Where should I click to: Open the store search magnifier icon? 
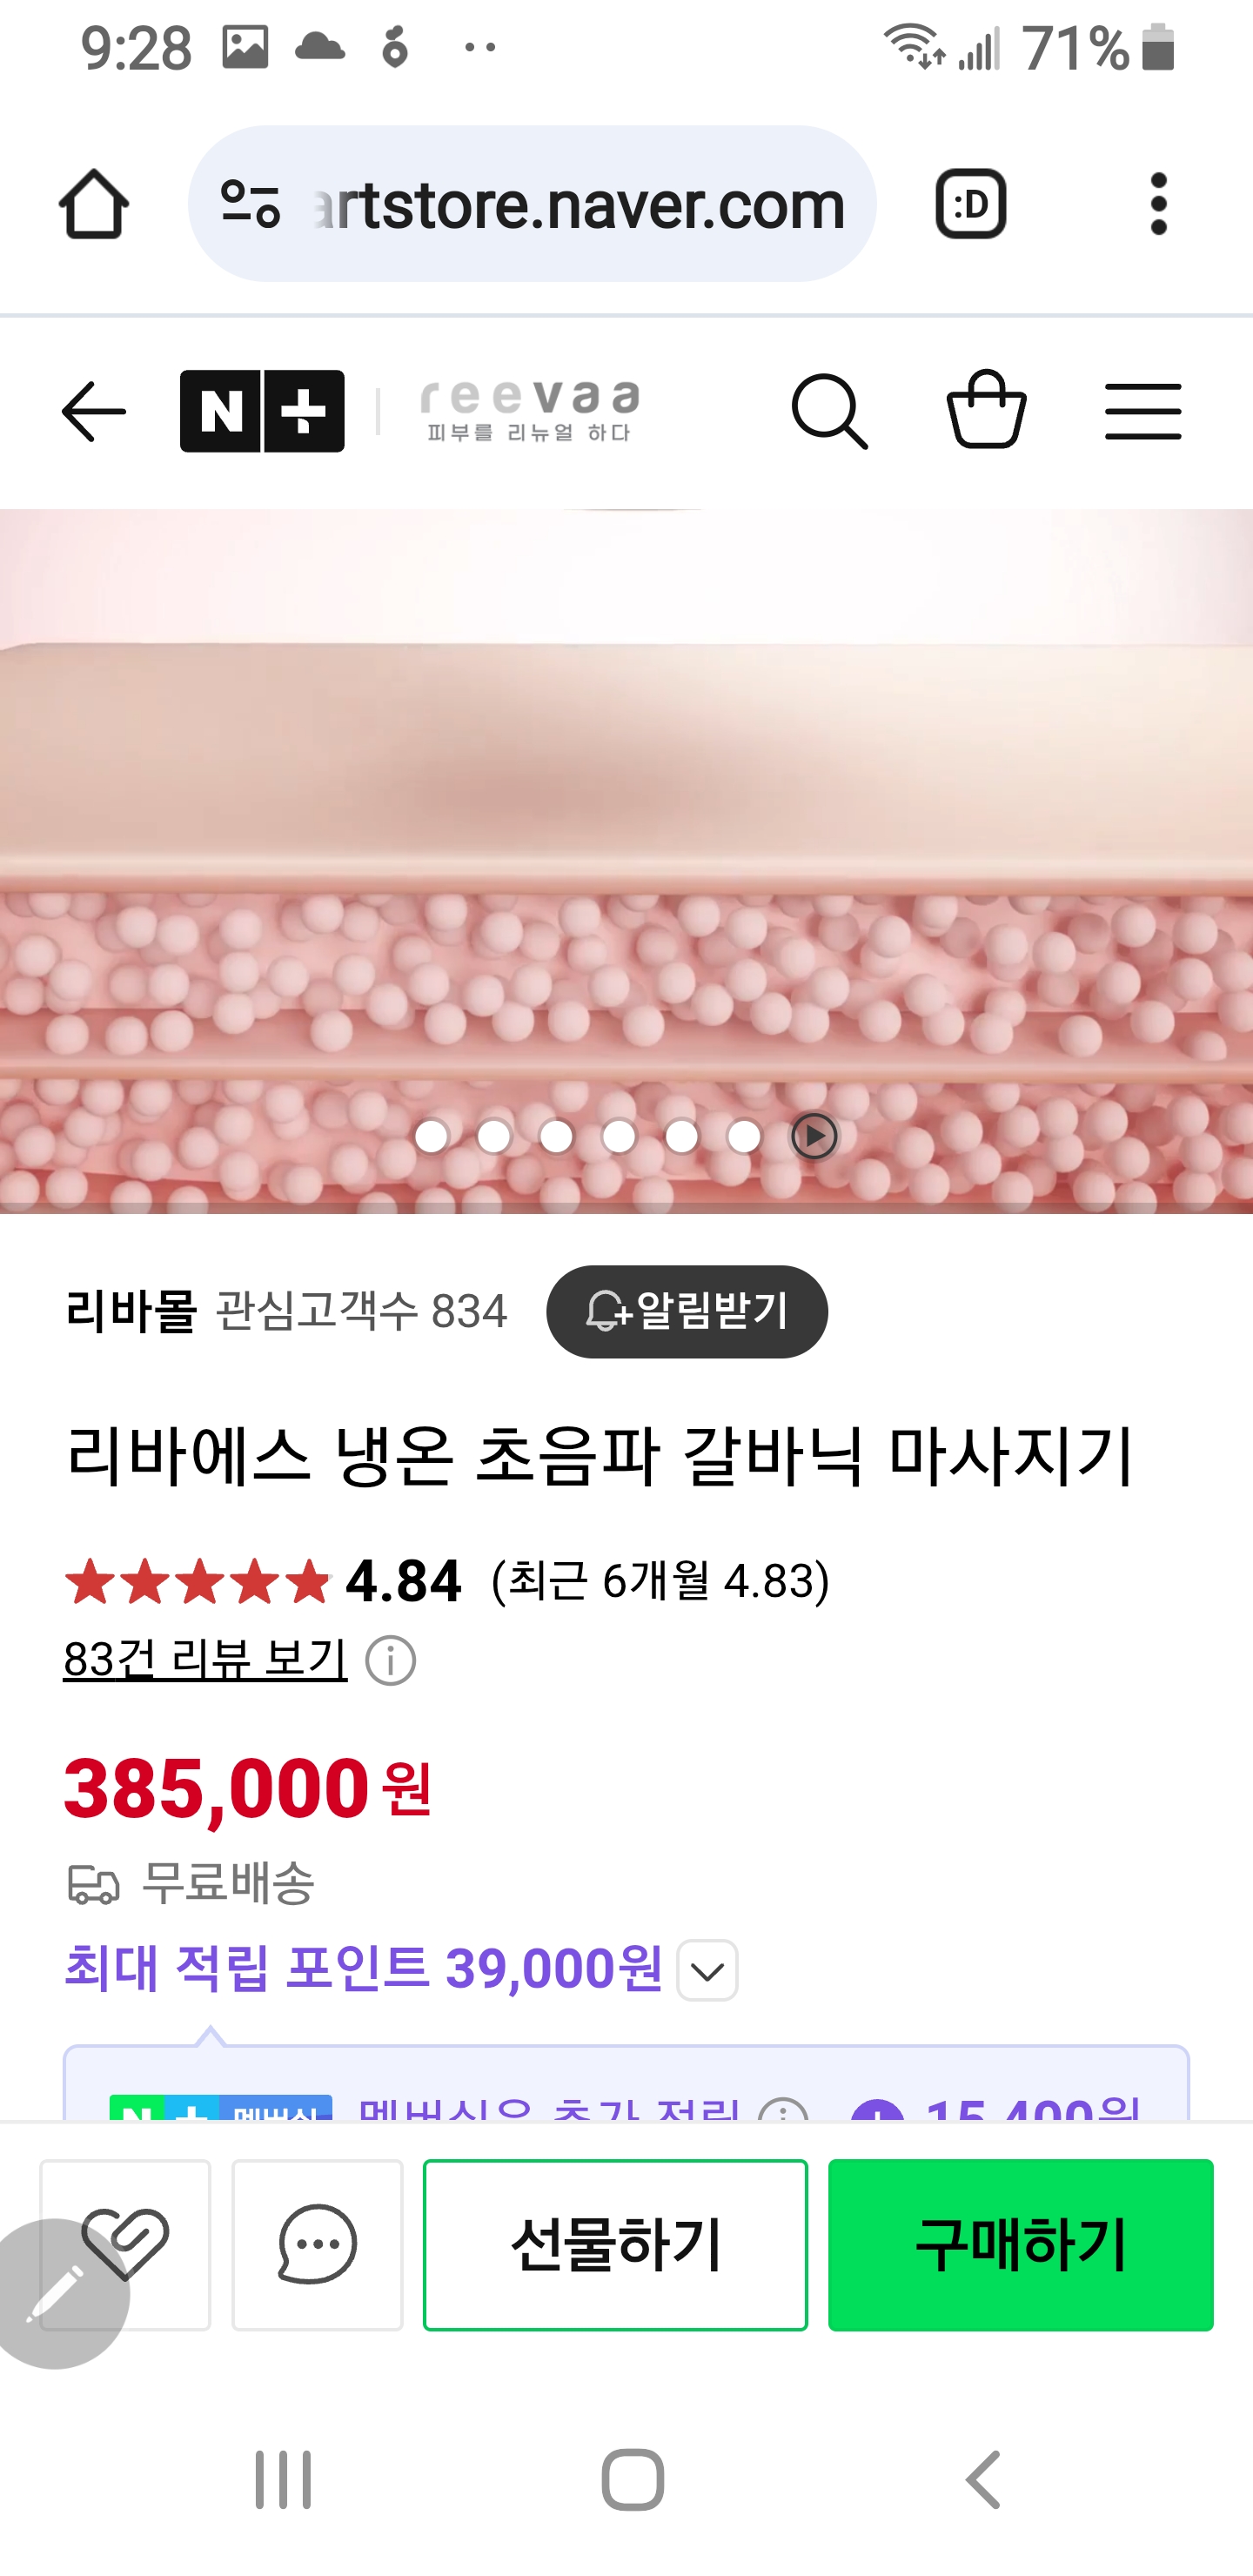click(829, 411)
